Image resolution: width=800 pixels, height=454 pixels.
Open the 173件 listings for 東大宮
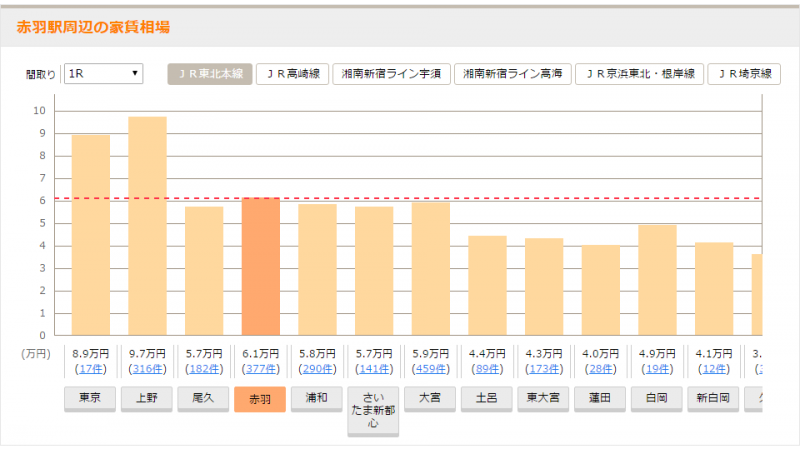(x=543, y=369)
